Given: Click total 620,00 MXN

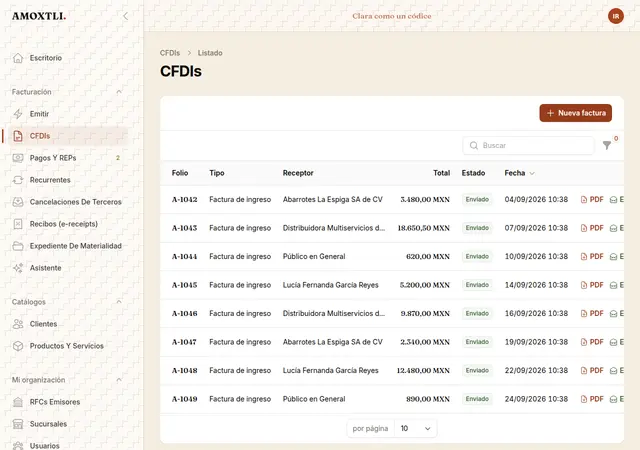Looking at the screenshot, I should click(428, 256).
